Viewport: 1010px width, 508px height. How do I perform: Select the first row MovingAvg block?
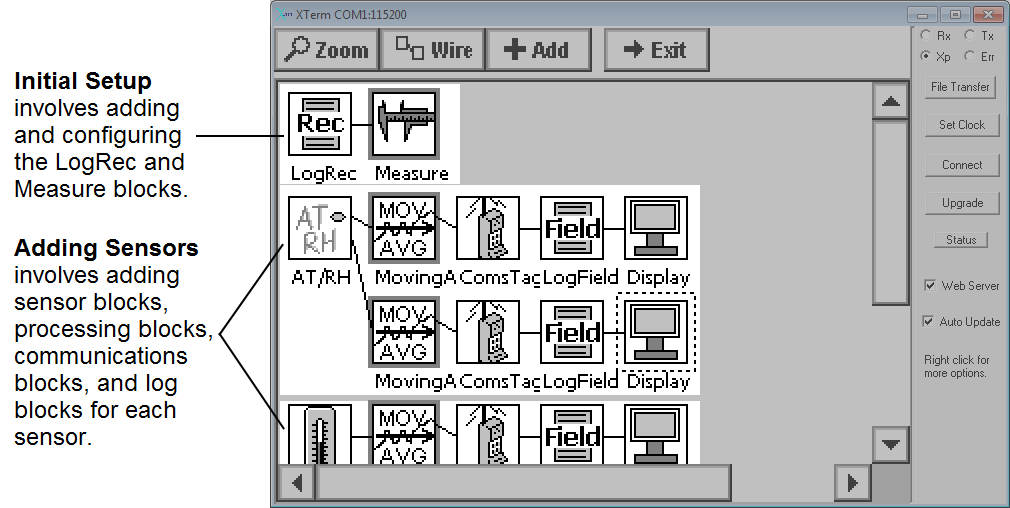pyautogui.click(x=404, y=228)
